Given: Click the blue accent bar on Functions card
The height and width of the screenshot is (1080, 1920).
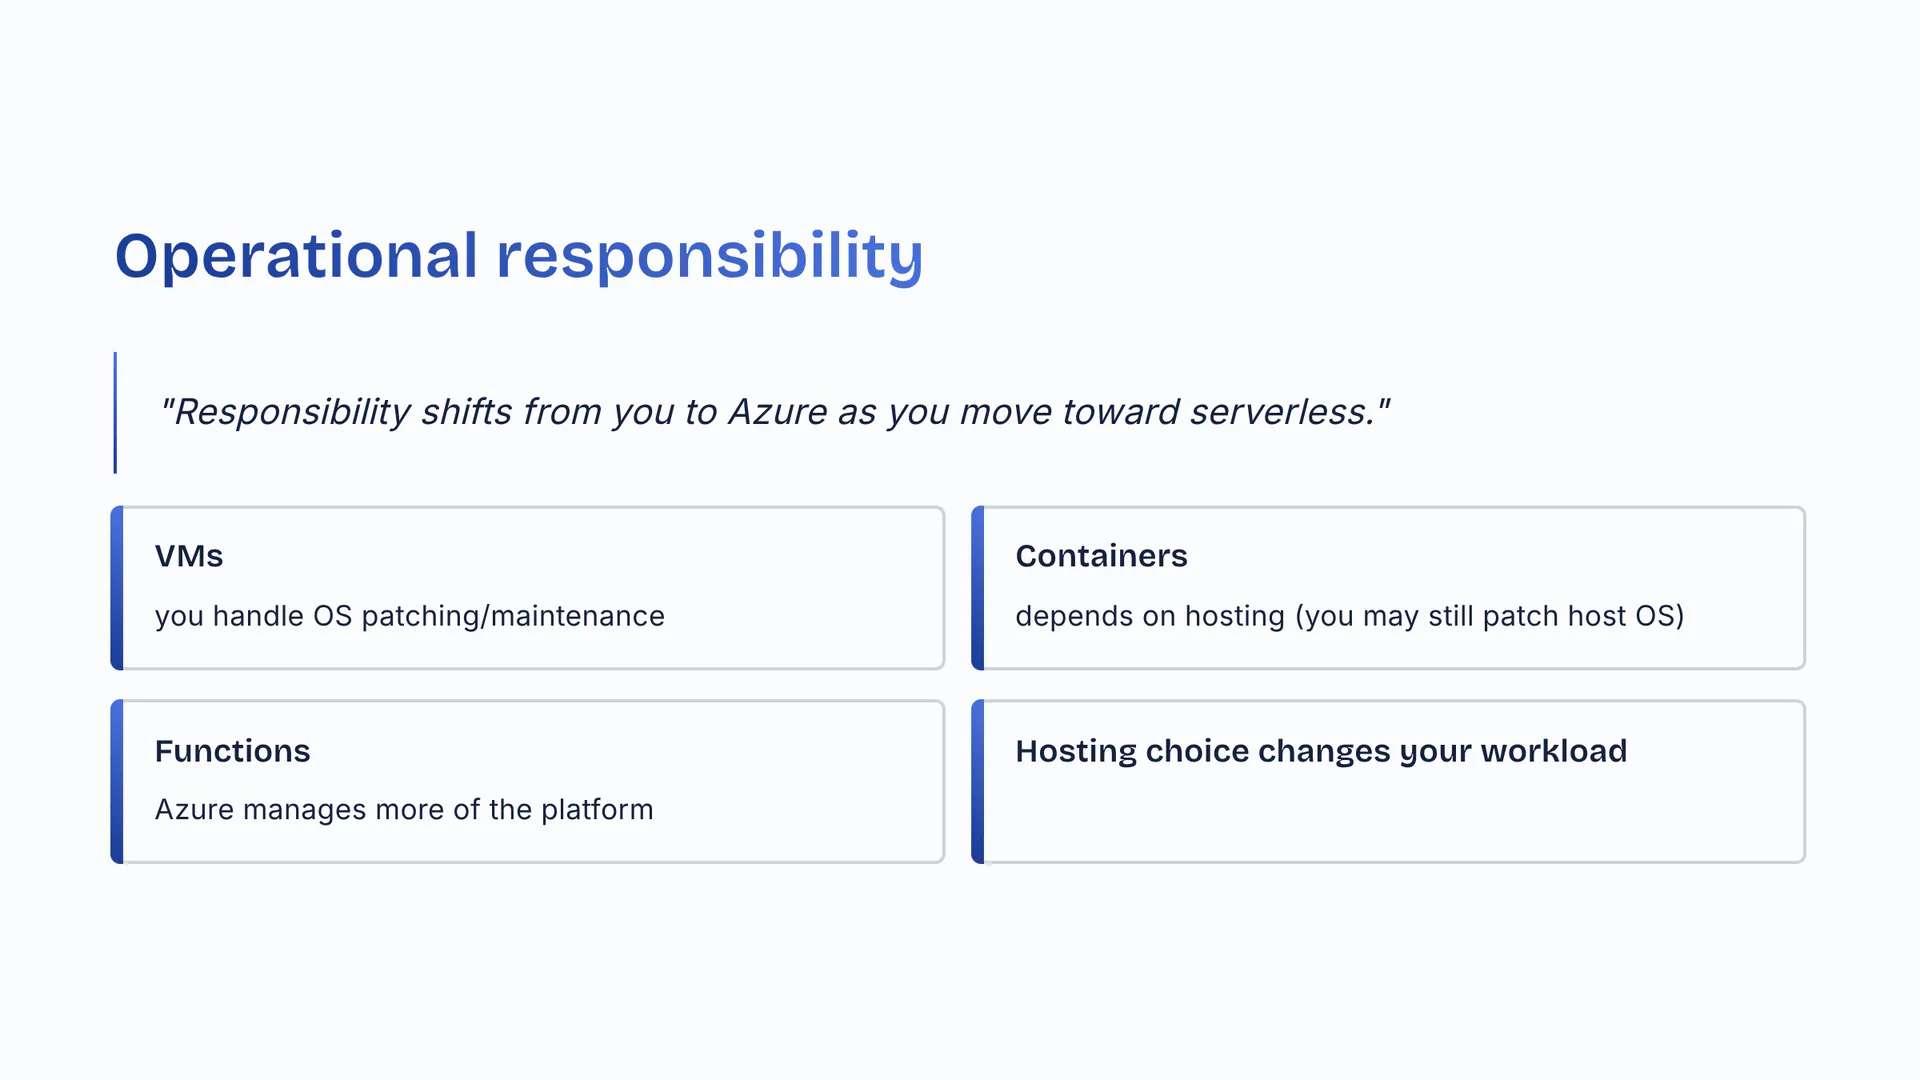Looking at the screenshot, I should pos(117,781).
